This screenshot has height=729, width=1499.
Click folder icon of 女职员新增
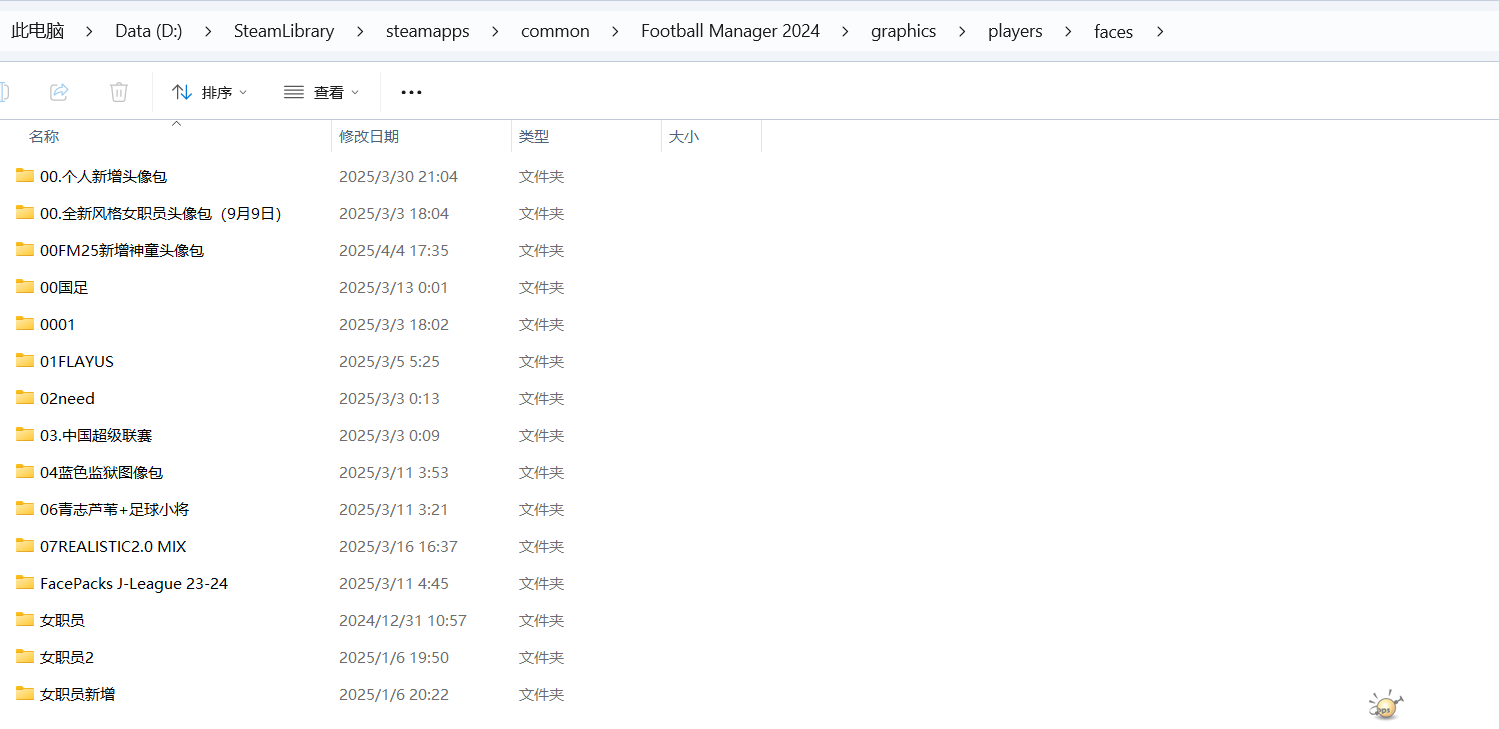click(x=25, y=694)
